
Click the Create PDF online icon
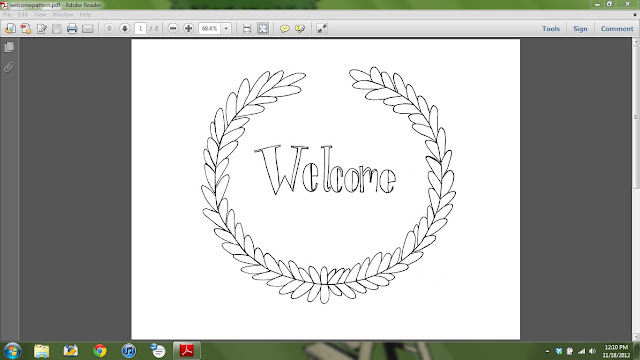tap(10, 29)
